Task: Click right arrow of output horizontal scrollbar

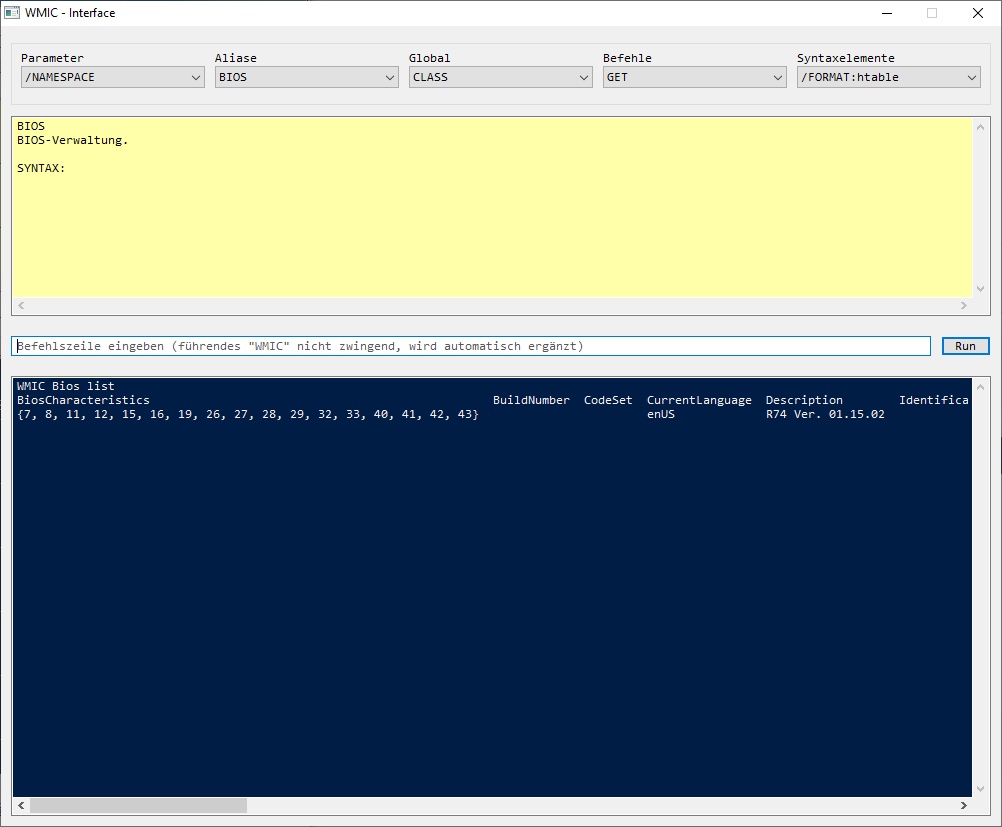Action: click(x=964, y=805)
